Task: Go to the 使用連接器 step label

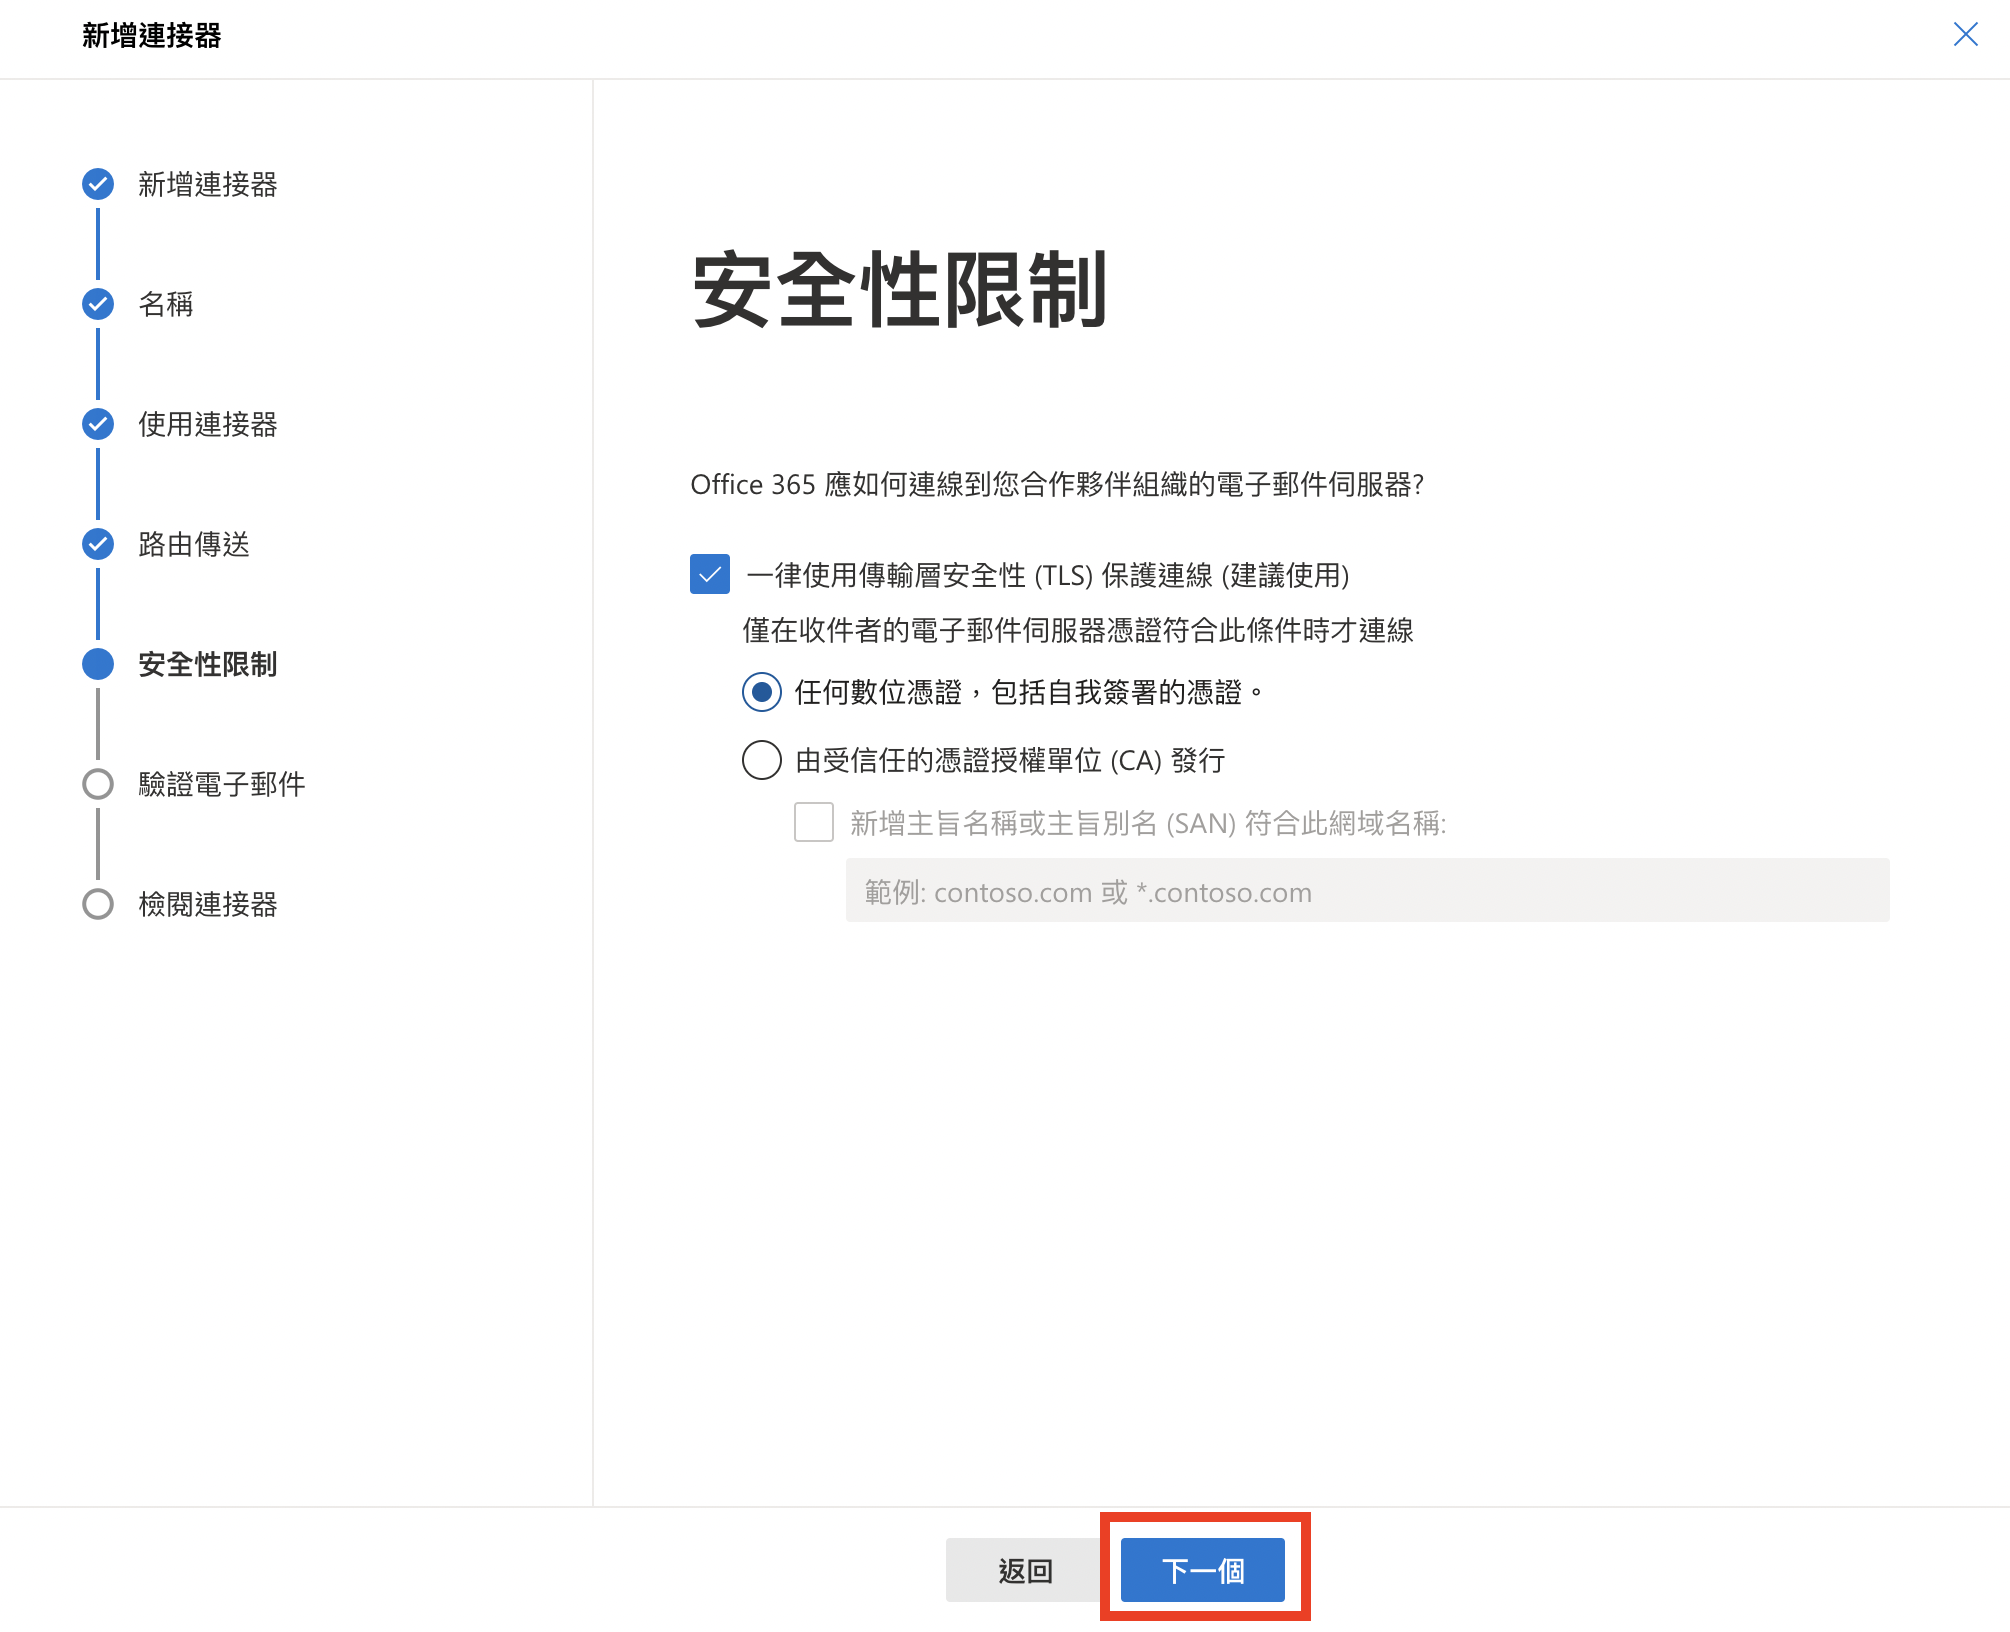Action: click(x=208, y=424)
